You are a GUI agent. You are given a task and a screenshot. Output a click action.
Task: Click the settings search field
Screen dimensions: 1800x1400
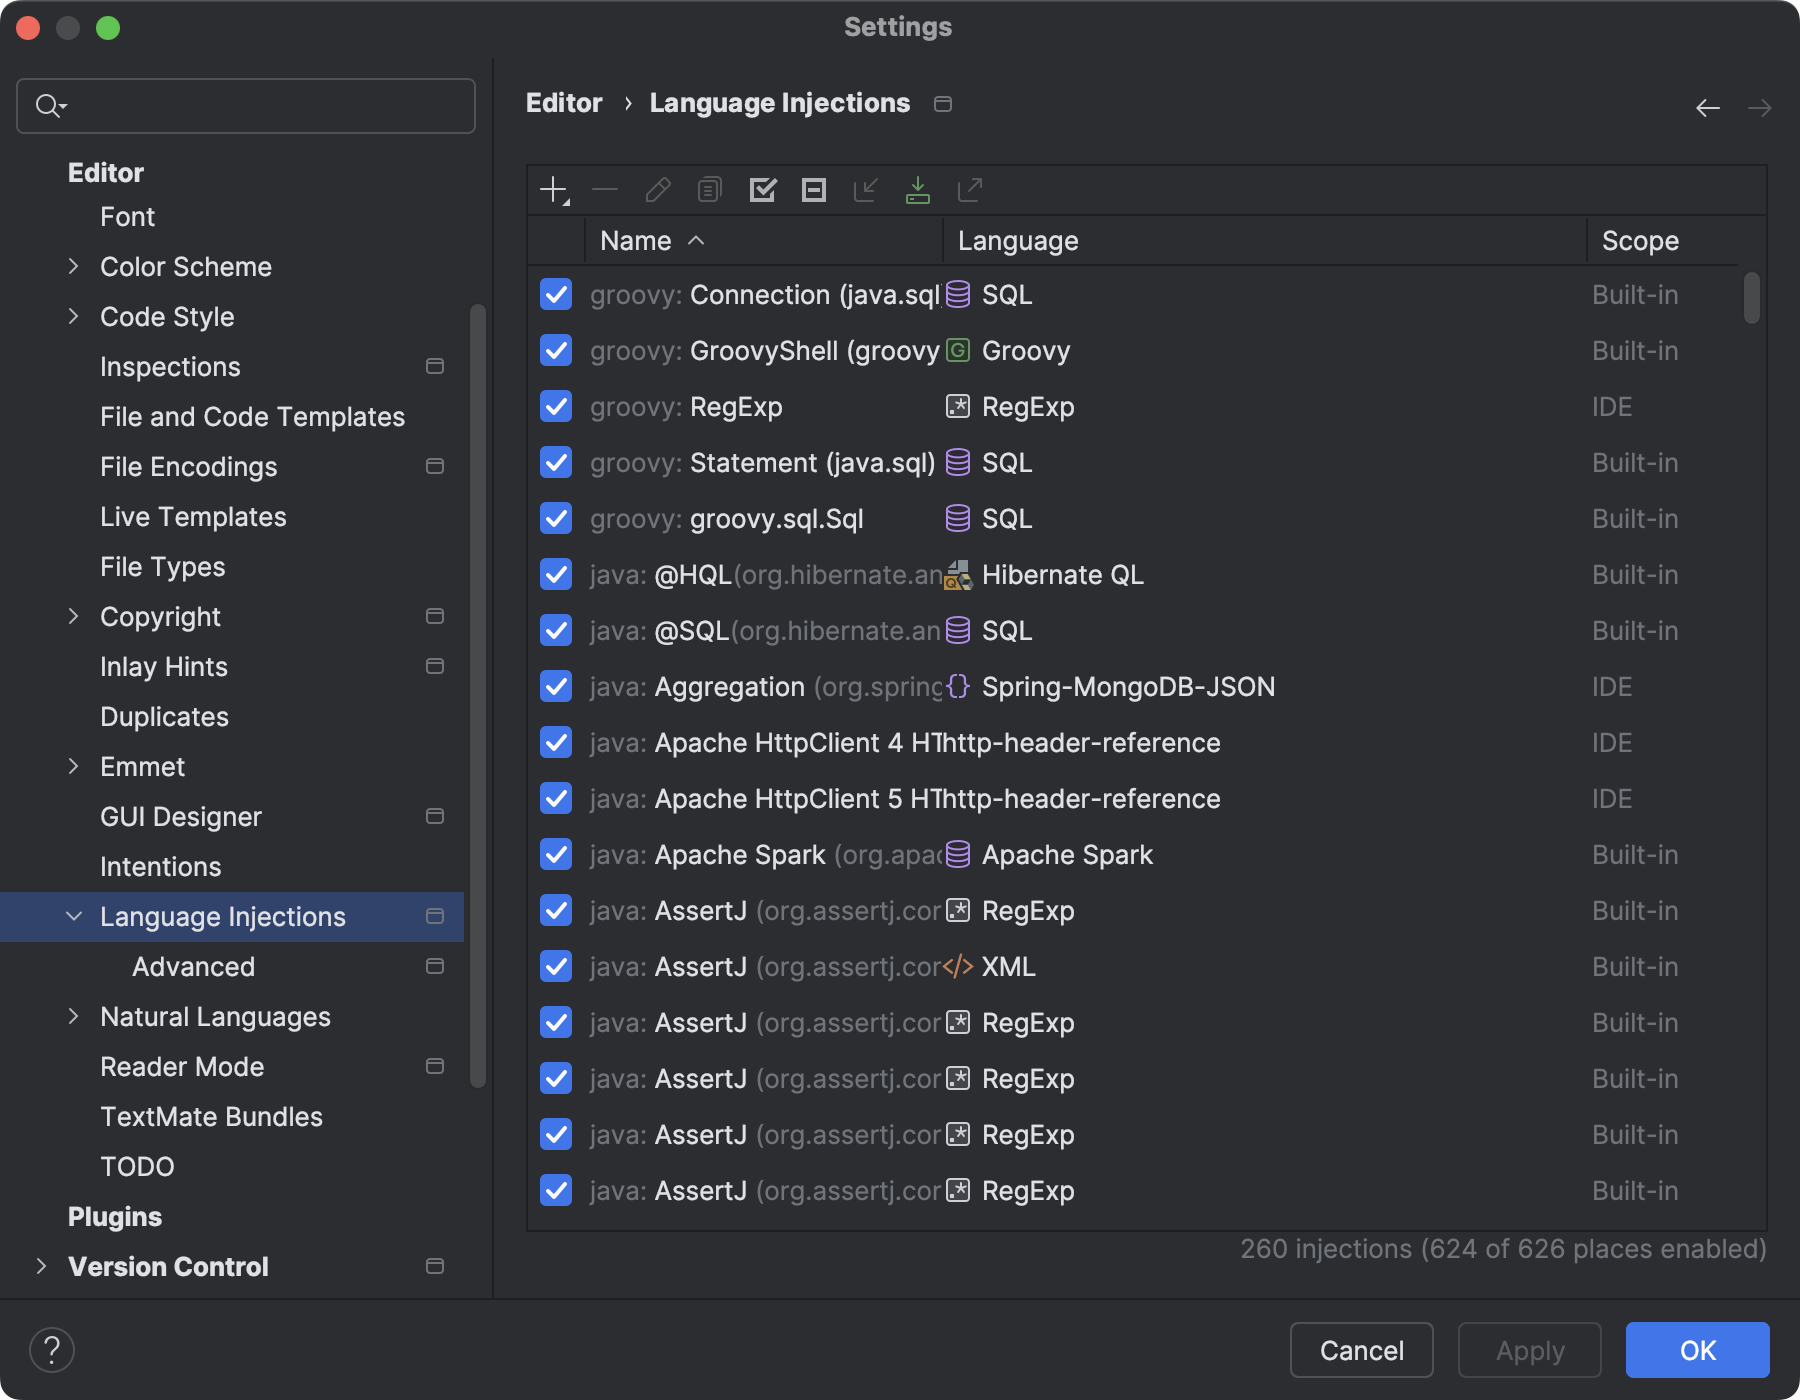coord(245,105)
